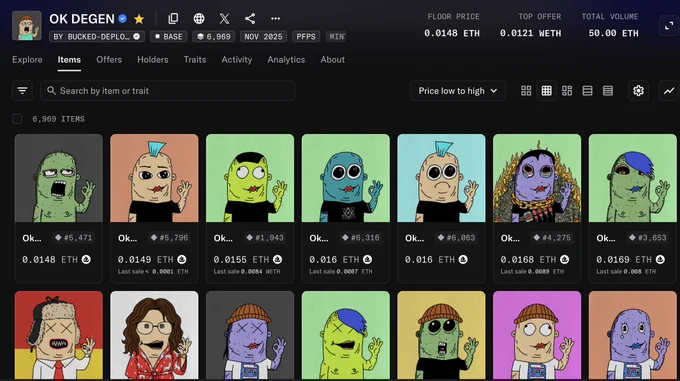Open the blue character NFT #6,316 image
The image size is (680, 381).
point(346,178)
